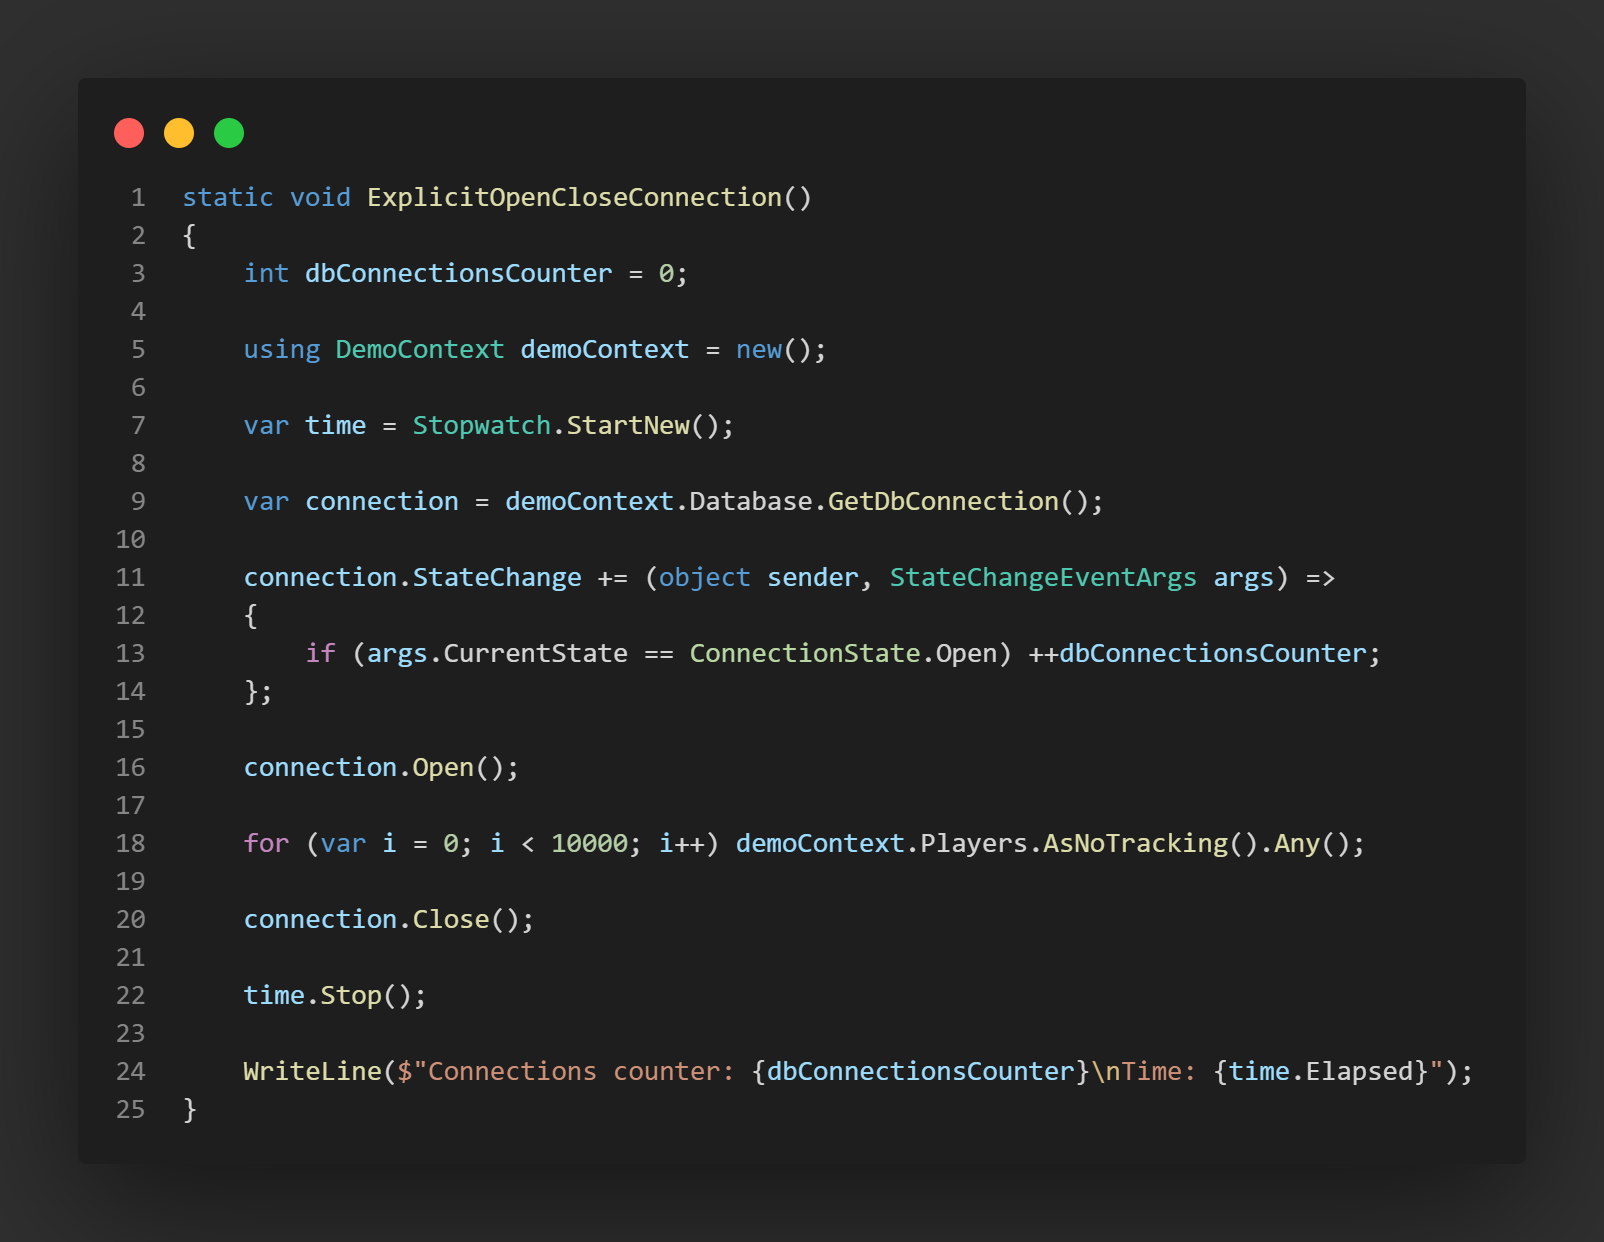Click 'new' keyword on line 5

[x=759, y=350]
